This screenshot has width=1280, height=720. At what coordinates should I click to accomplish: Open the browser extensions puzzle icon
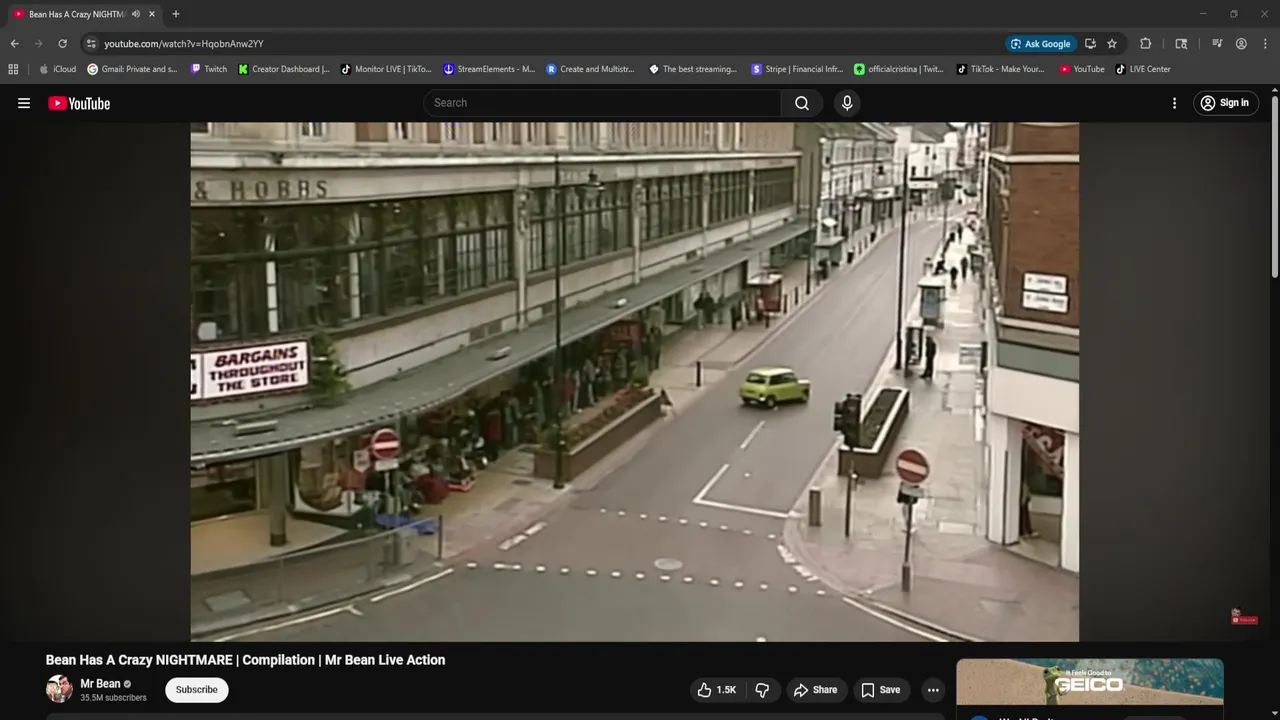pos(1146,44)
